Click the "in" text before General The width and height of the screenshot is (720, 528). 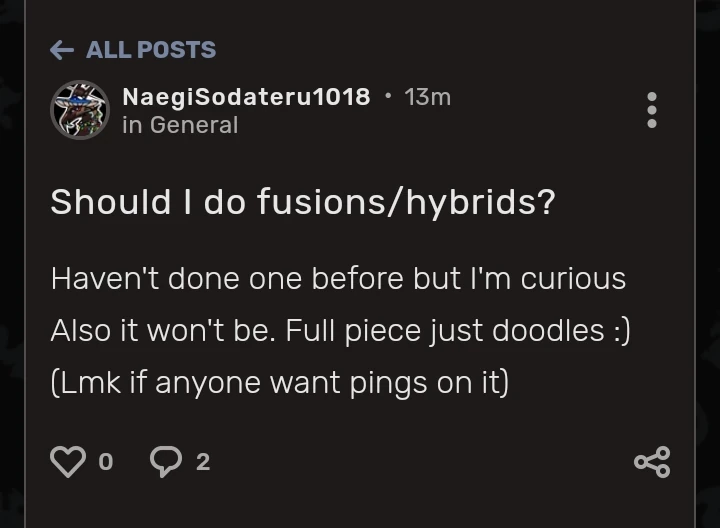[x=132, y=125]
